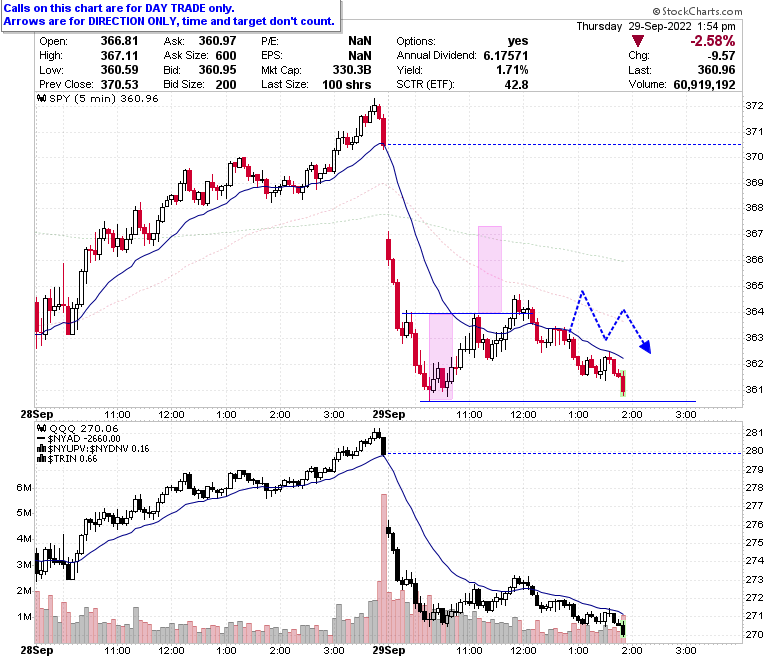Click the Ask Size value 600
The width and height of the screenshot is (780, 659).
(x=226, y=55)
